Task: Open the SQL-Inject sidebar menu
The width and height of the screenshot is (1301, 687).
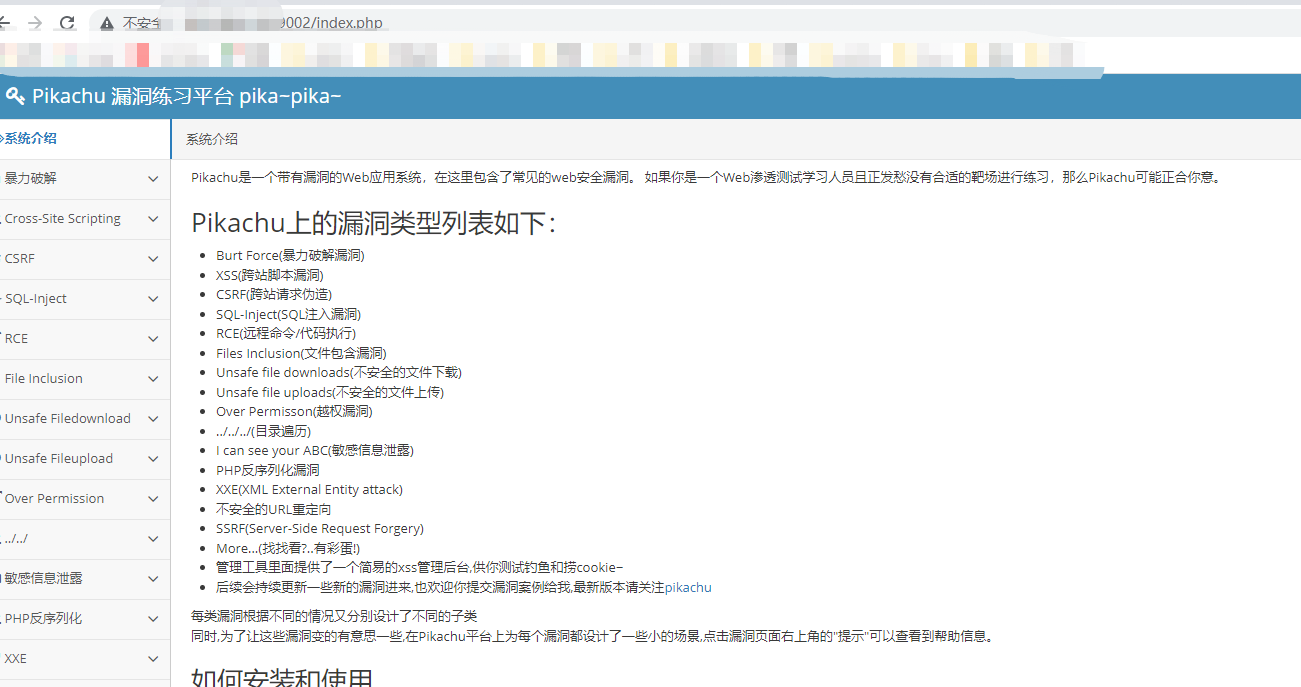Action: pyautogui.click(x=85, y=299)
